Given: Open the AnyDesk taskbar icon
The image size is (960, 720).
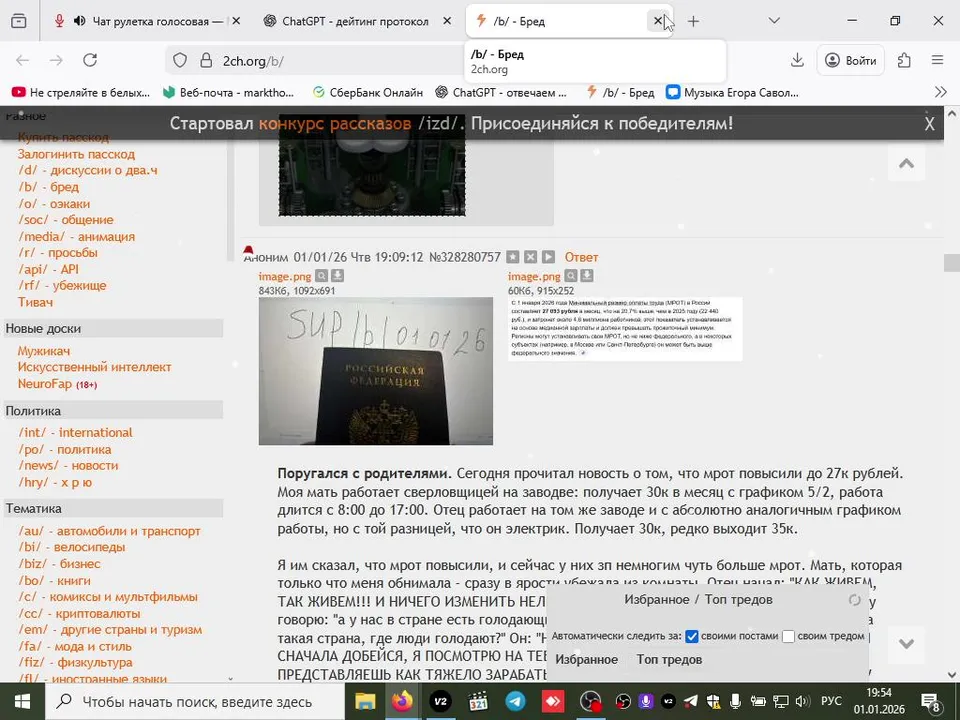Looking at the screenshot, I should [x=553, y=702].
